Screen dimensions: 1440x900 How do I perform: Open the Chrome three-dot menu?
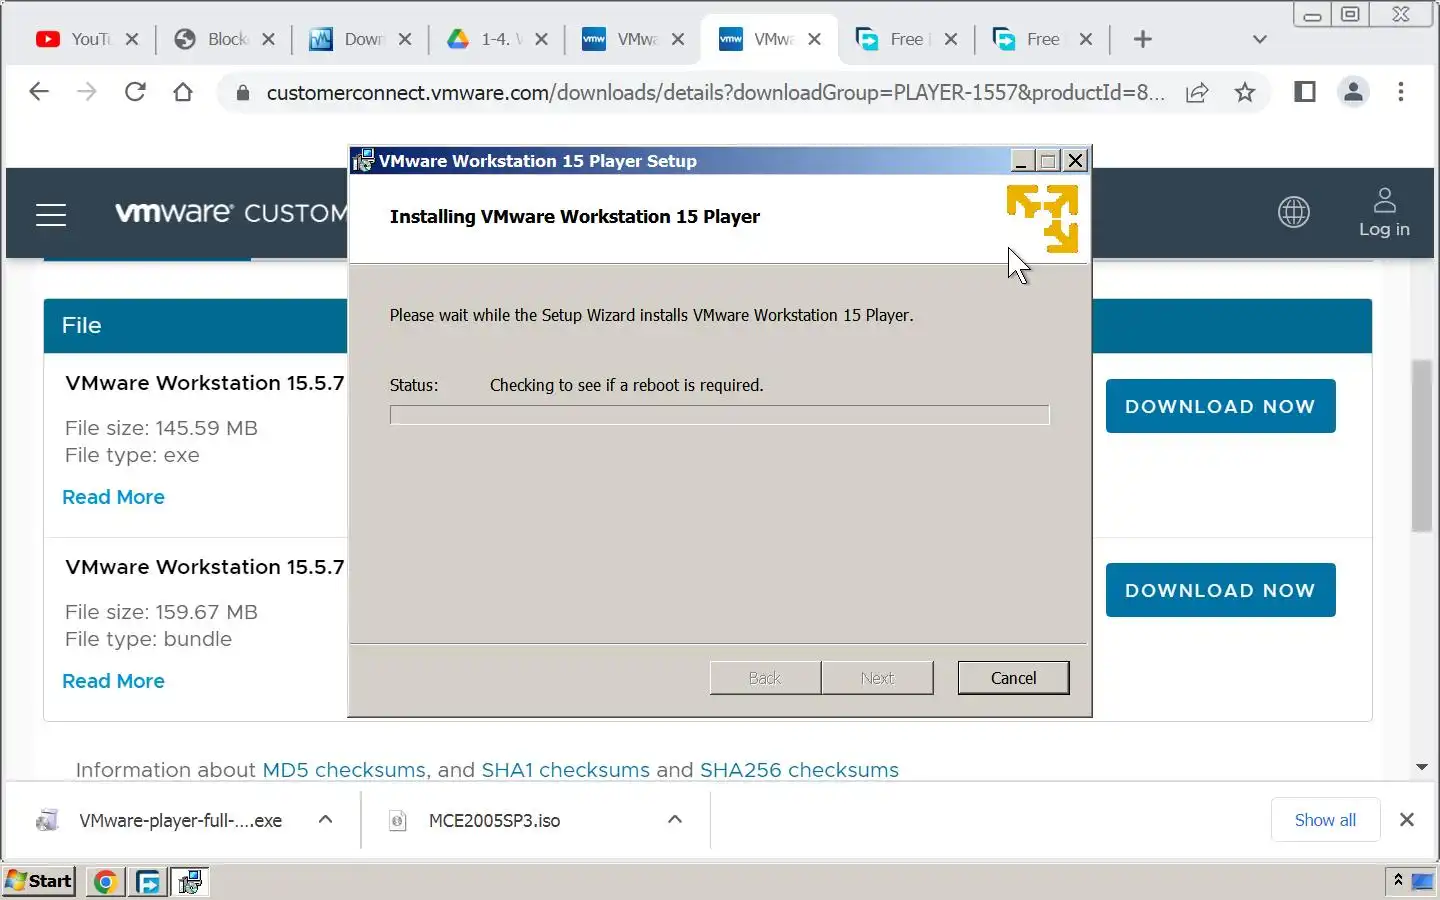point(1401,92)
